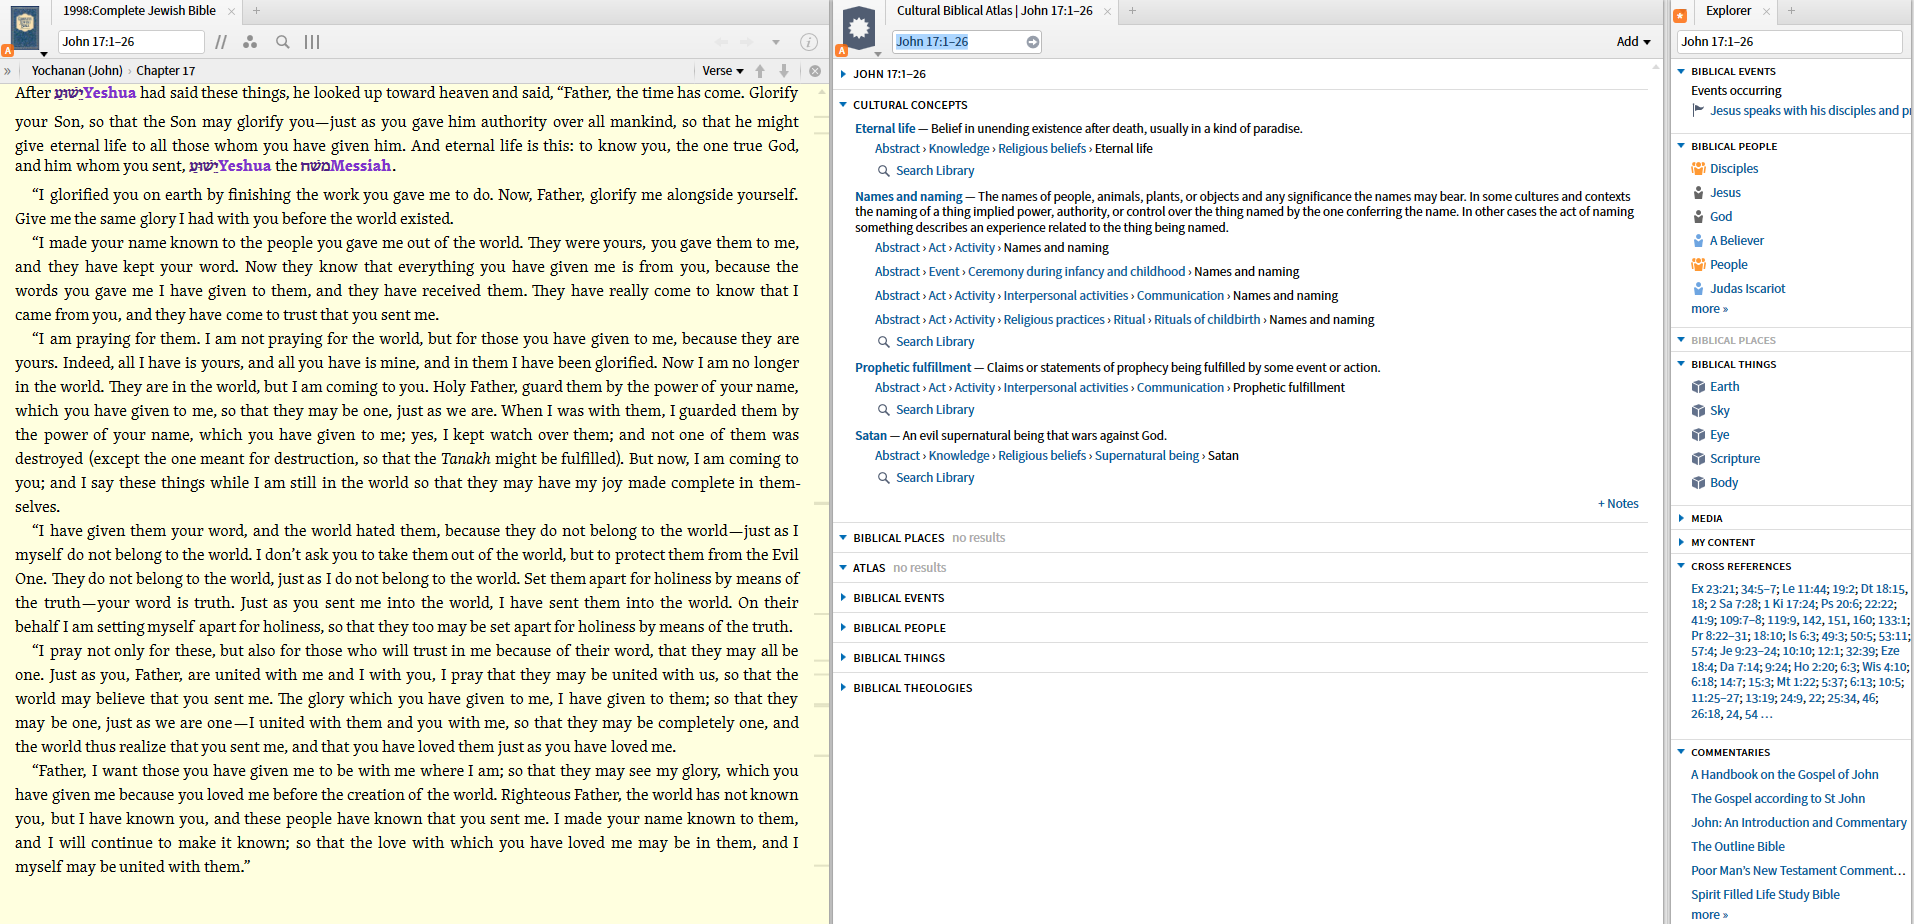Expand Biblical People section in Atlas panel

pyautogui.click(x=843, y=628)
